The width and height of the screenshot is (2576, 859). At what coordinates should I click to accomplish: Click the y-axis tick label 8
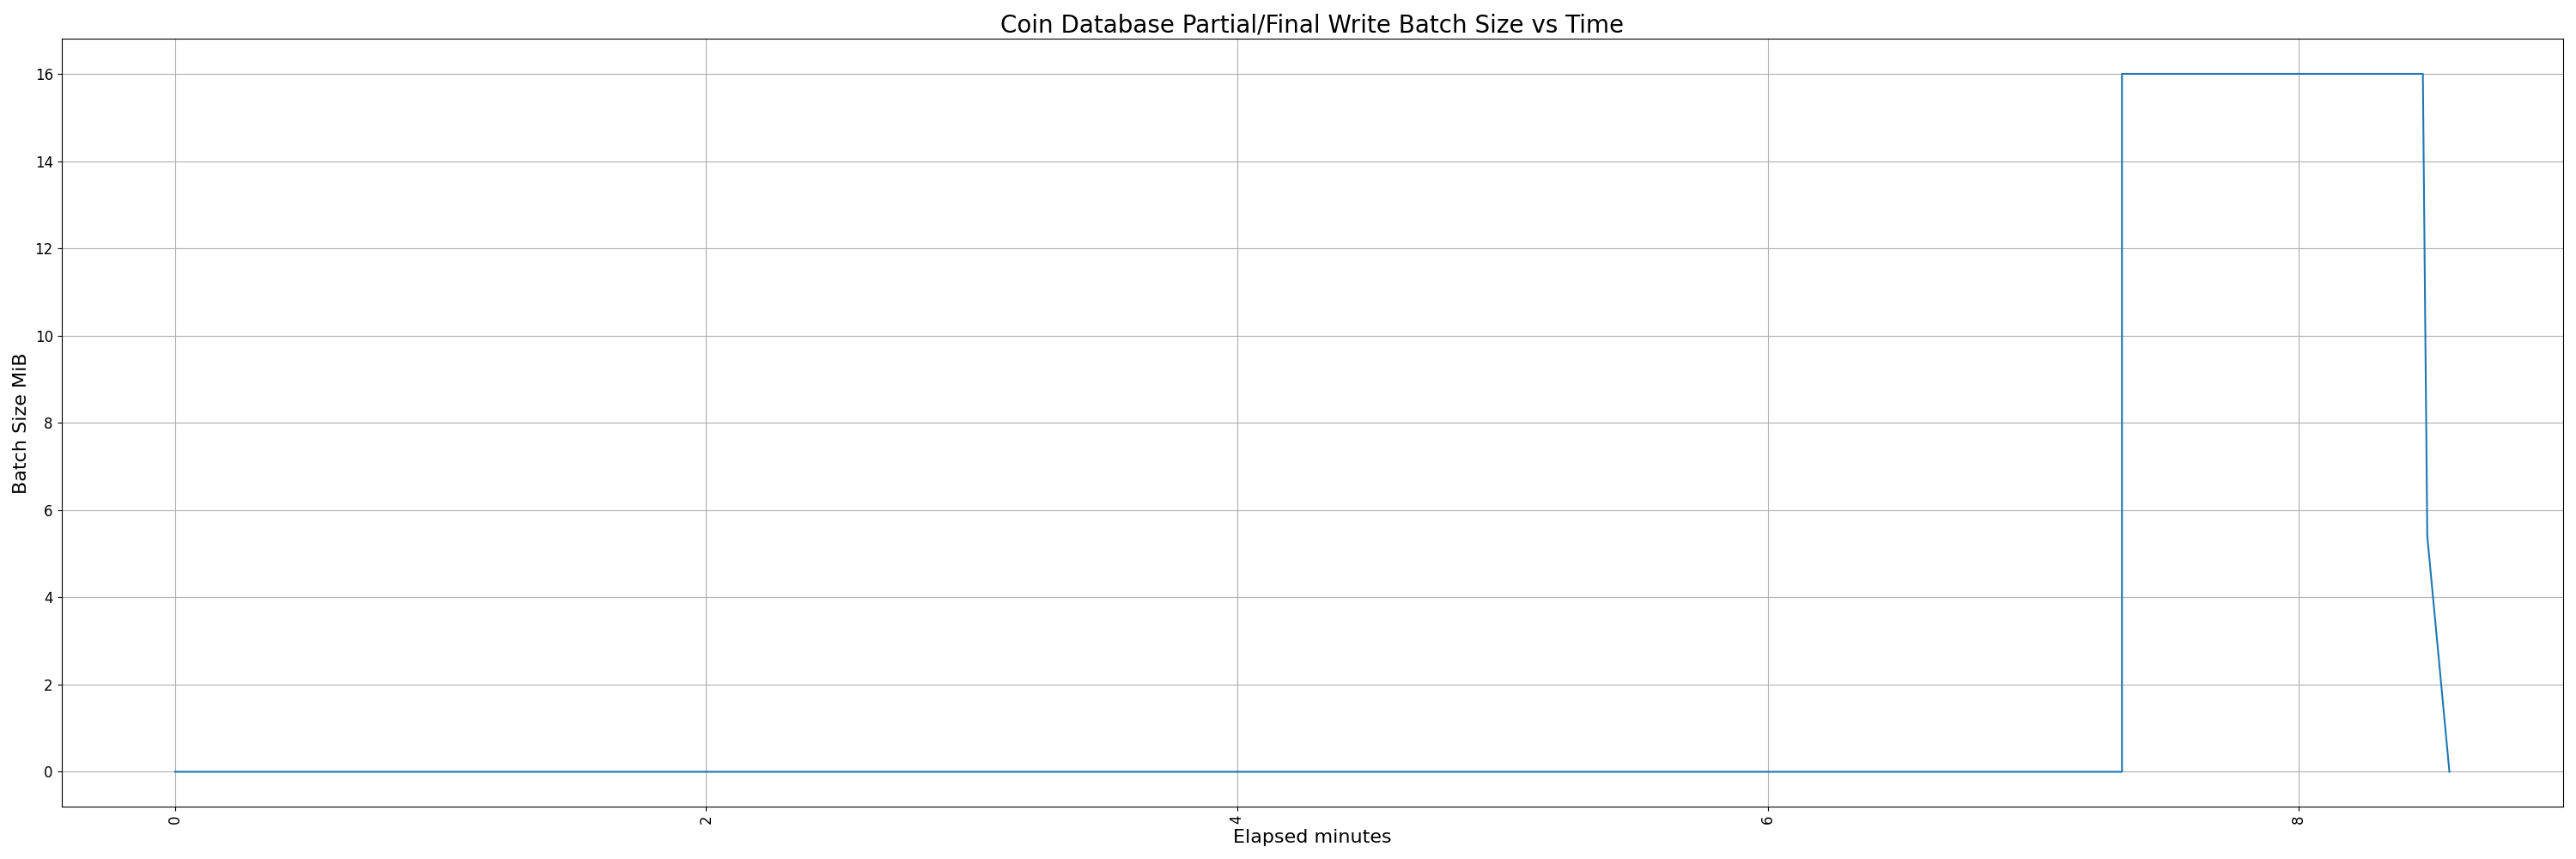[x=47, y=423]
